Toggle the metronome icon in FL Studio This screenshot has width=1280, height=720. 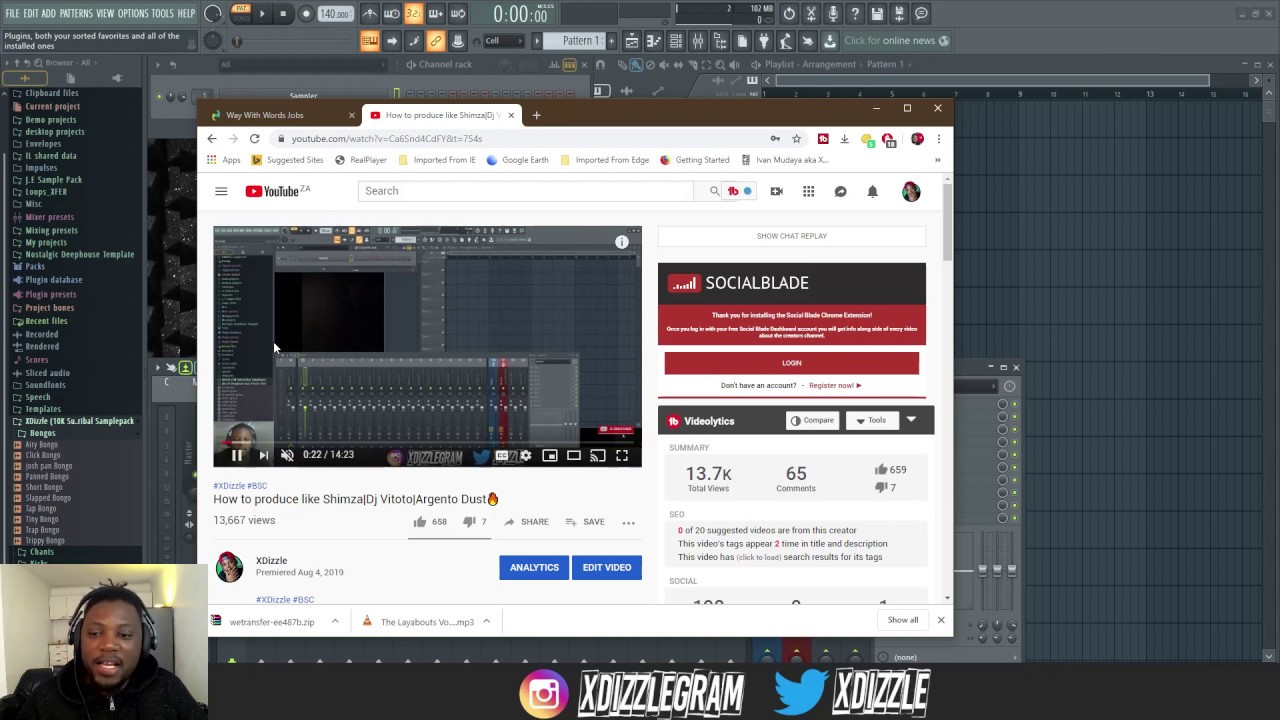click(370, 14)
